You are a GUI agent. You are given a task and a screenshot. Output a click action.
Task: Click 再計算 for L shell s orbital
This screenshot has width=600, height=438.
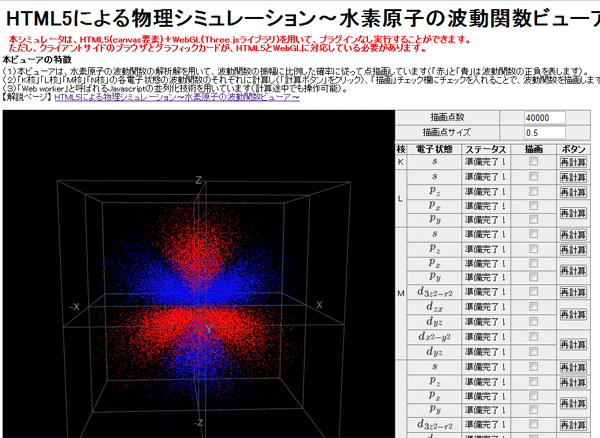573,177
